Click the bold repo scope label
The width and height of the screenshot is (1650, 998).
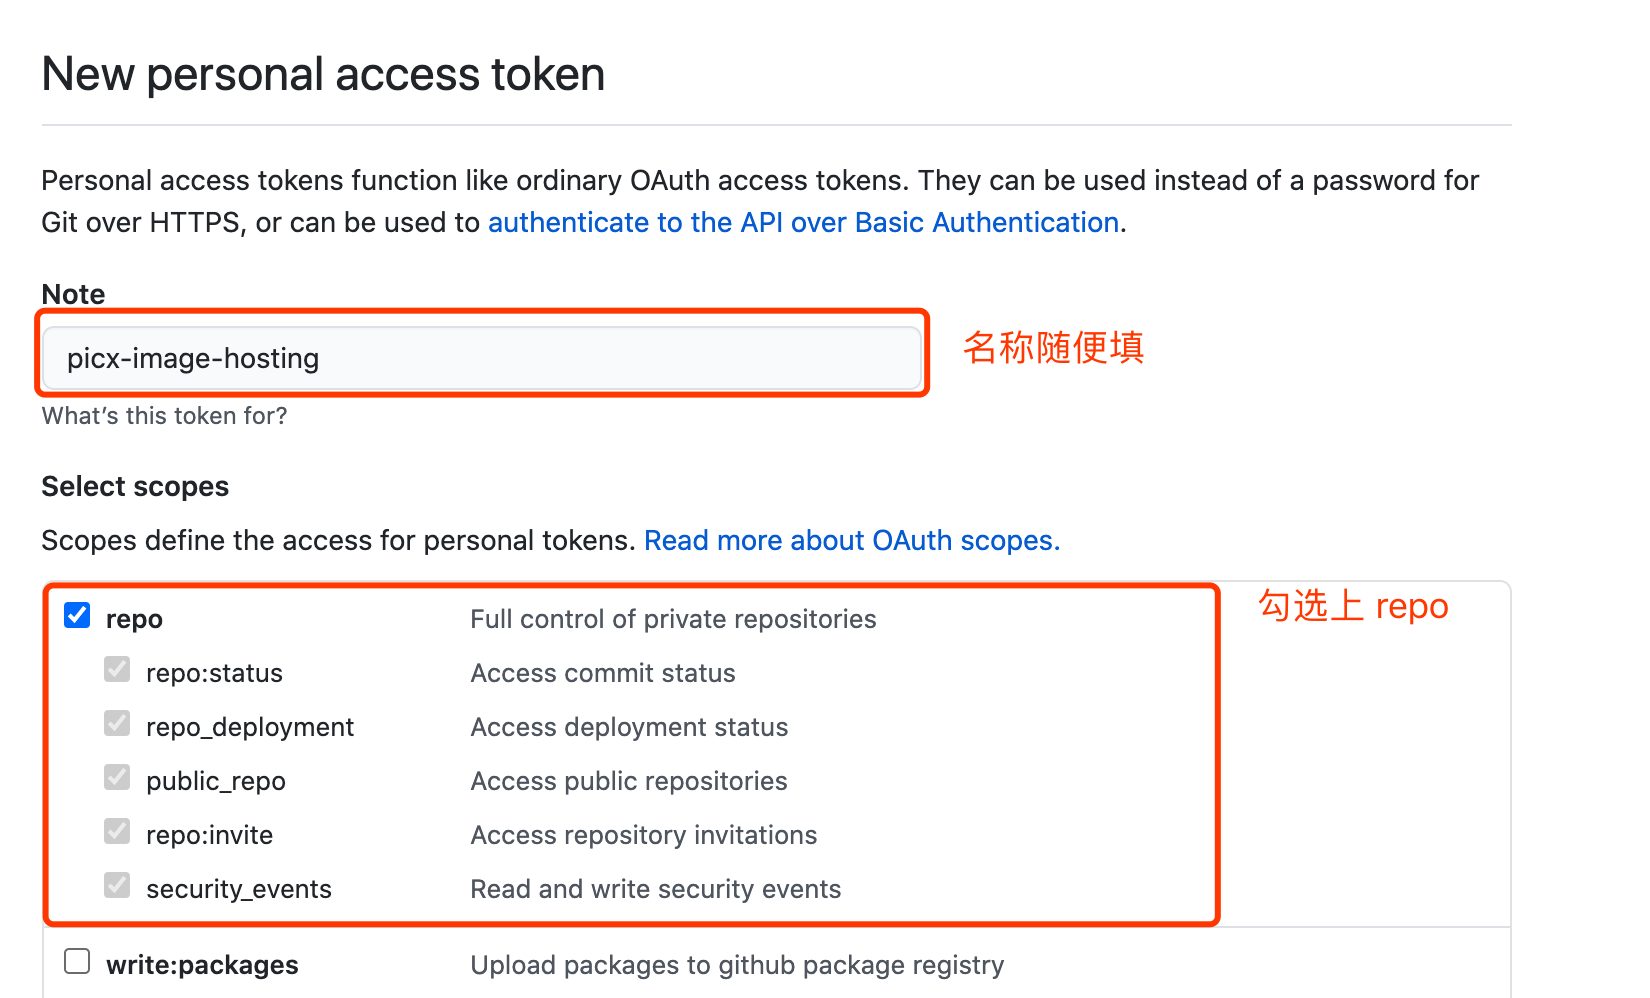click(134, 620)
